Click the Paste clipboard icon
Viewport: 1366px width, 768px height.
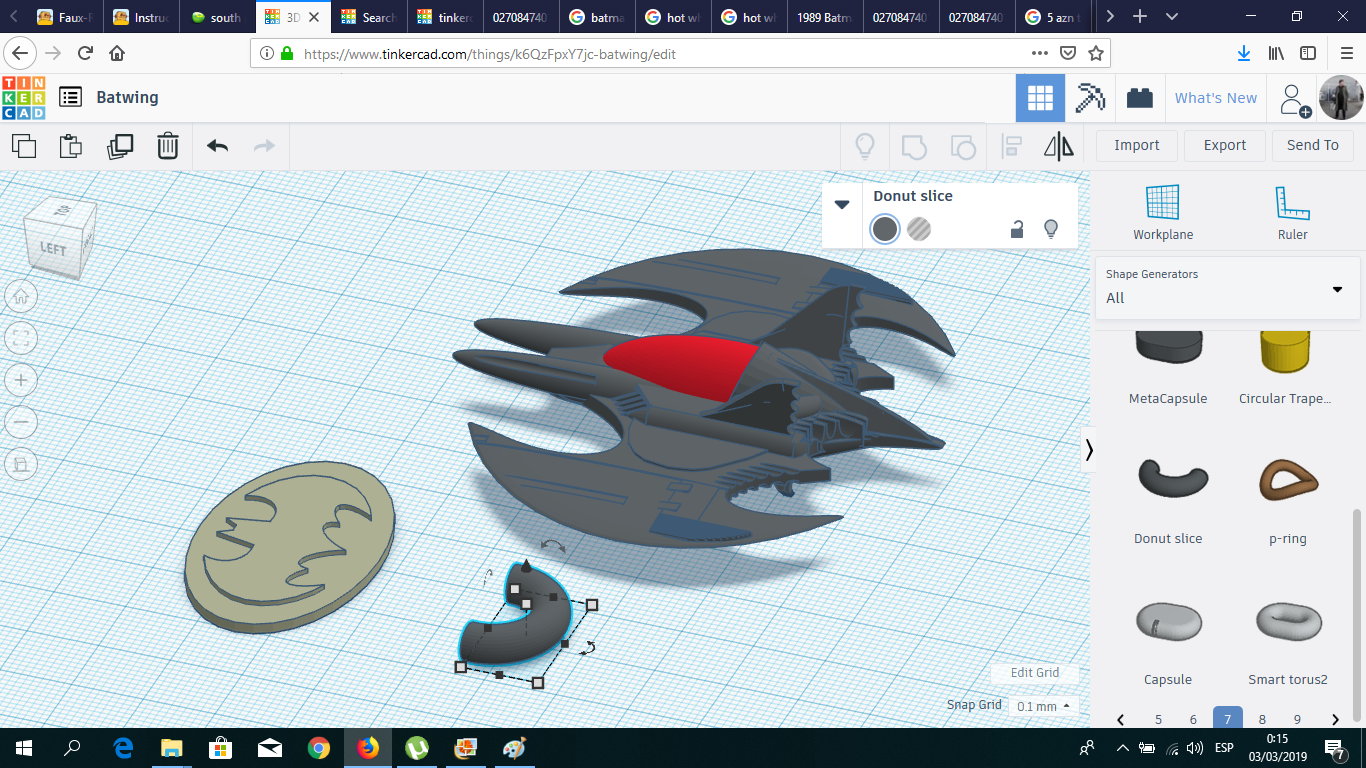pos(71,146)
